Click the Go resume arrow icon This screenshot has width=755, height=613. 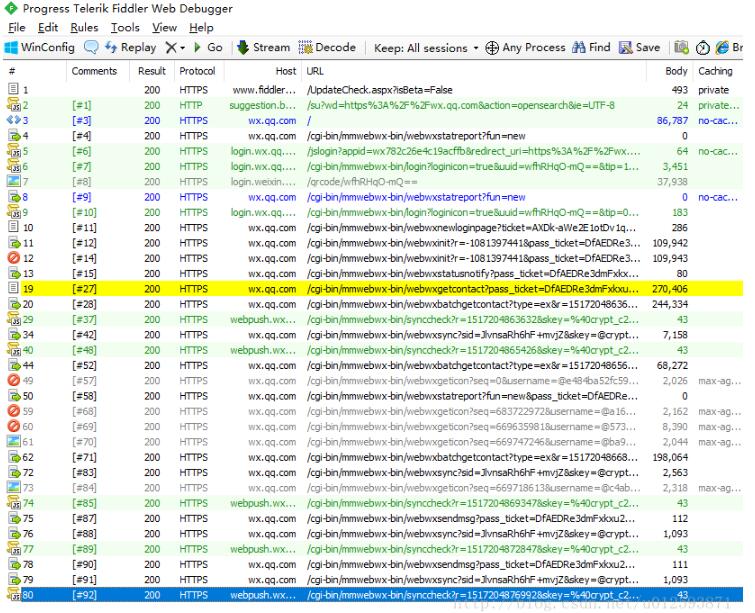point(197,47)
